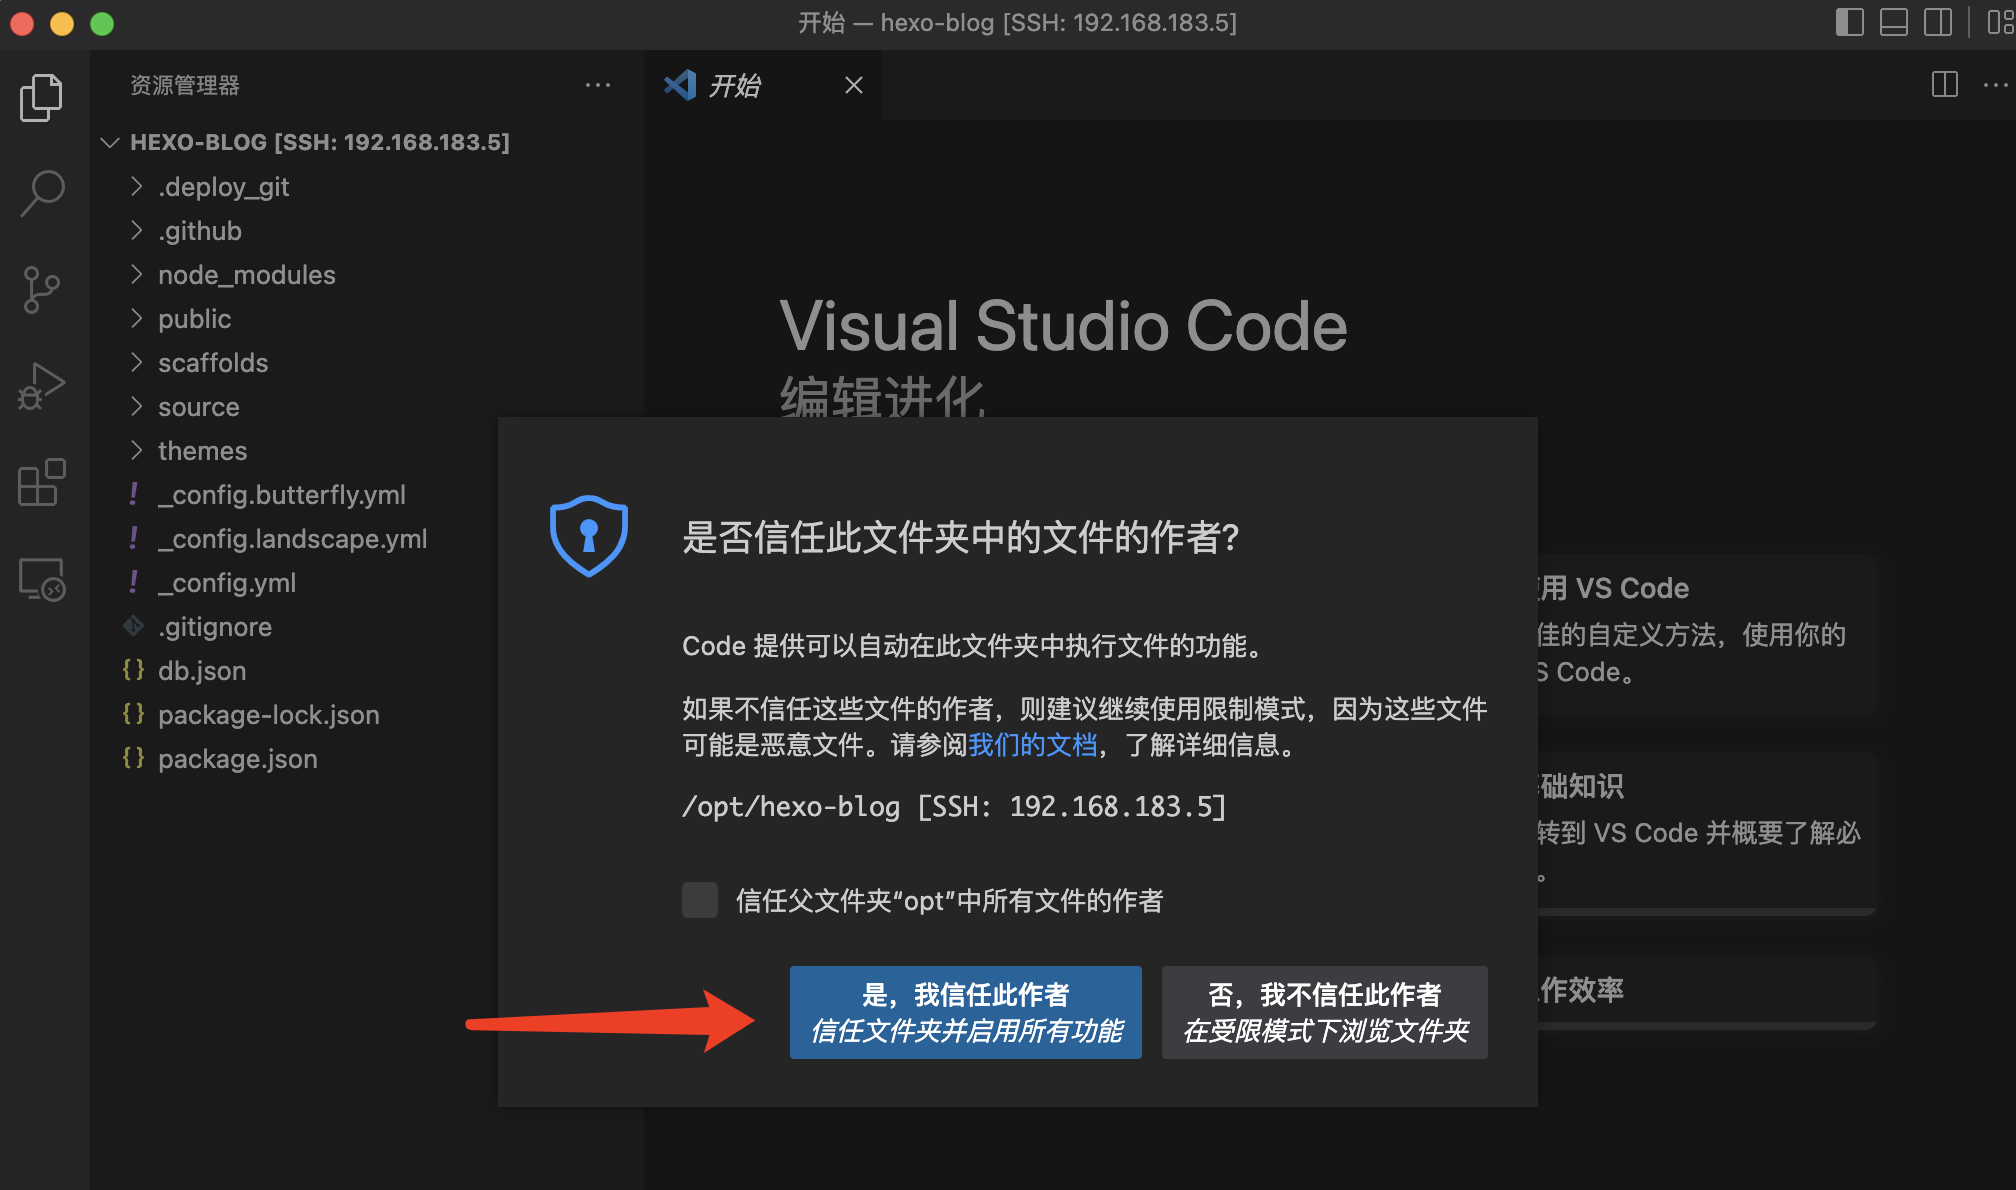This screenshot has width=2016, height=1190.
Task: Select the 开始 welcome tab
Action: tap(735, 86)
